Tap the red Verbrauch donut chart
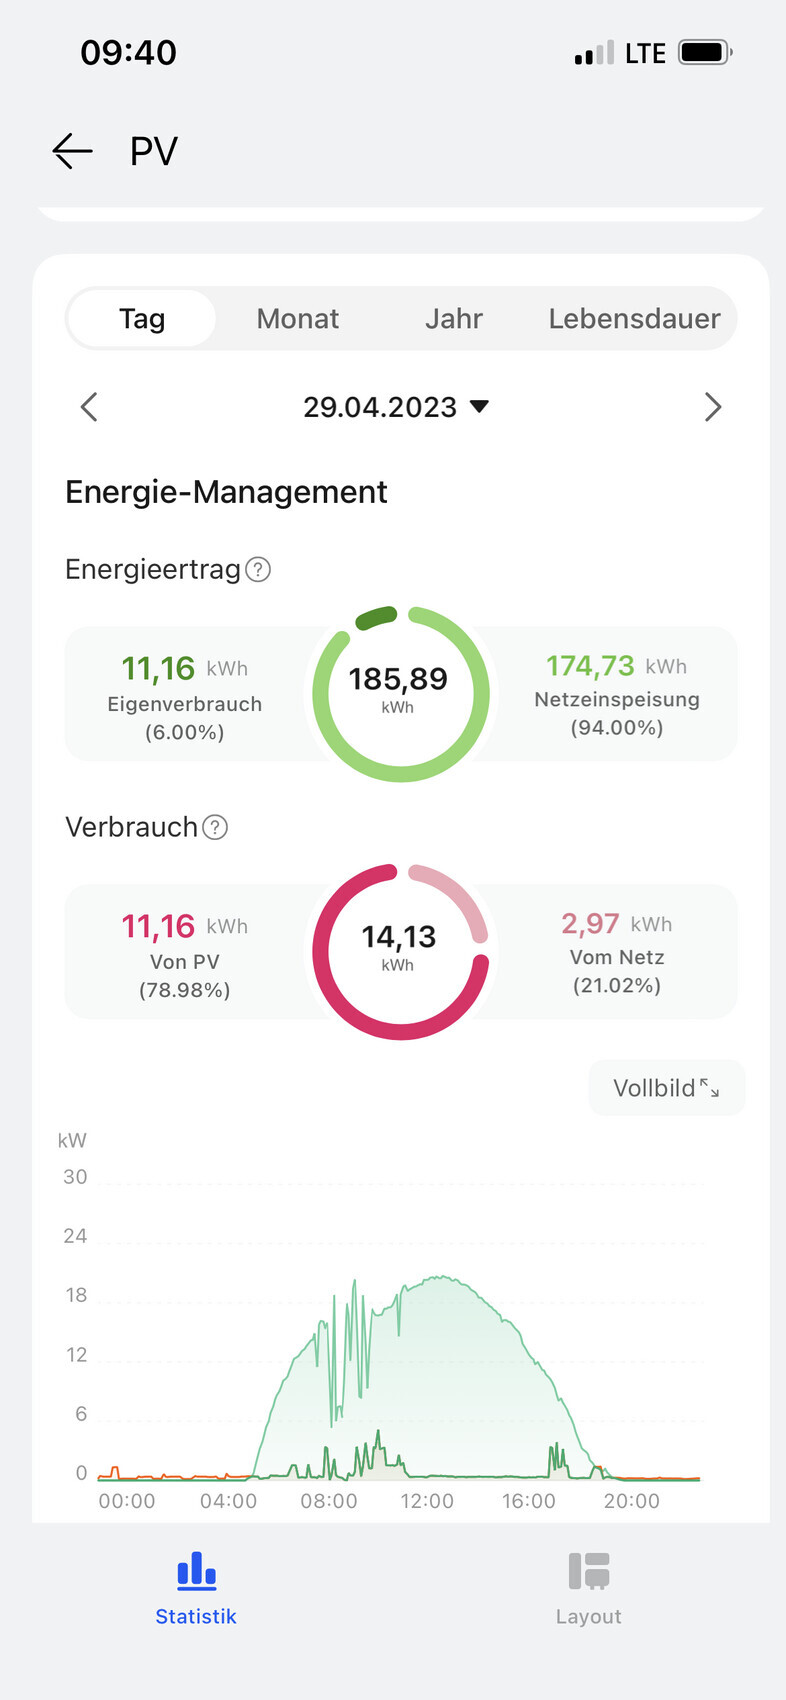The width and height of the screenshot is (786, 1700). (x=401, y=951)
